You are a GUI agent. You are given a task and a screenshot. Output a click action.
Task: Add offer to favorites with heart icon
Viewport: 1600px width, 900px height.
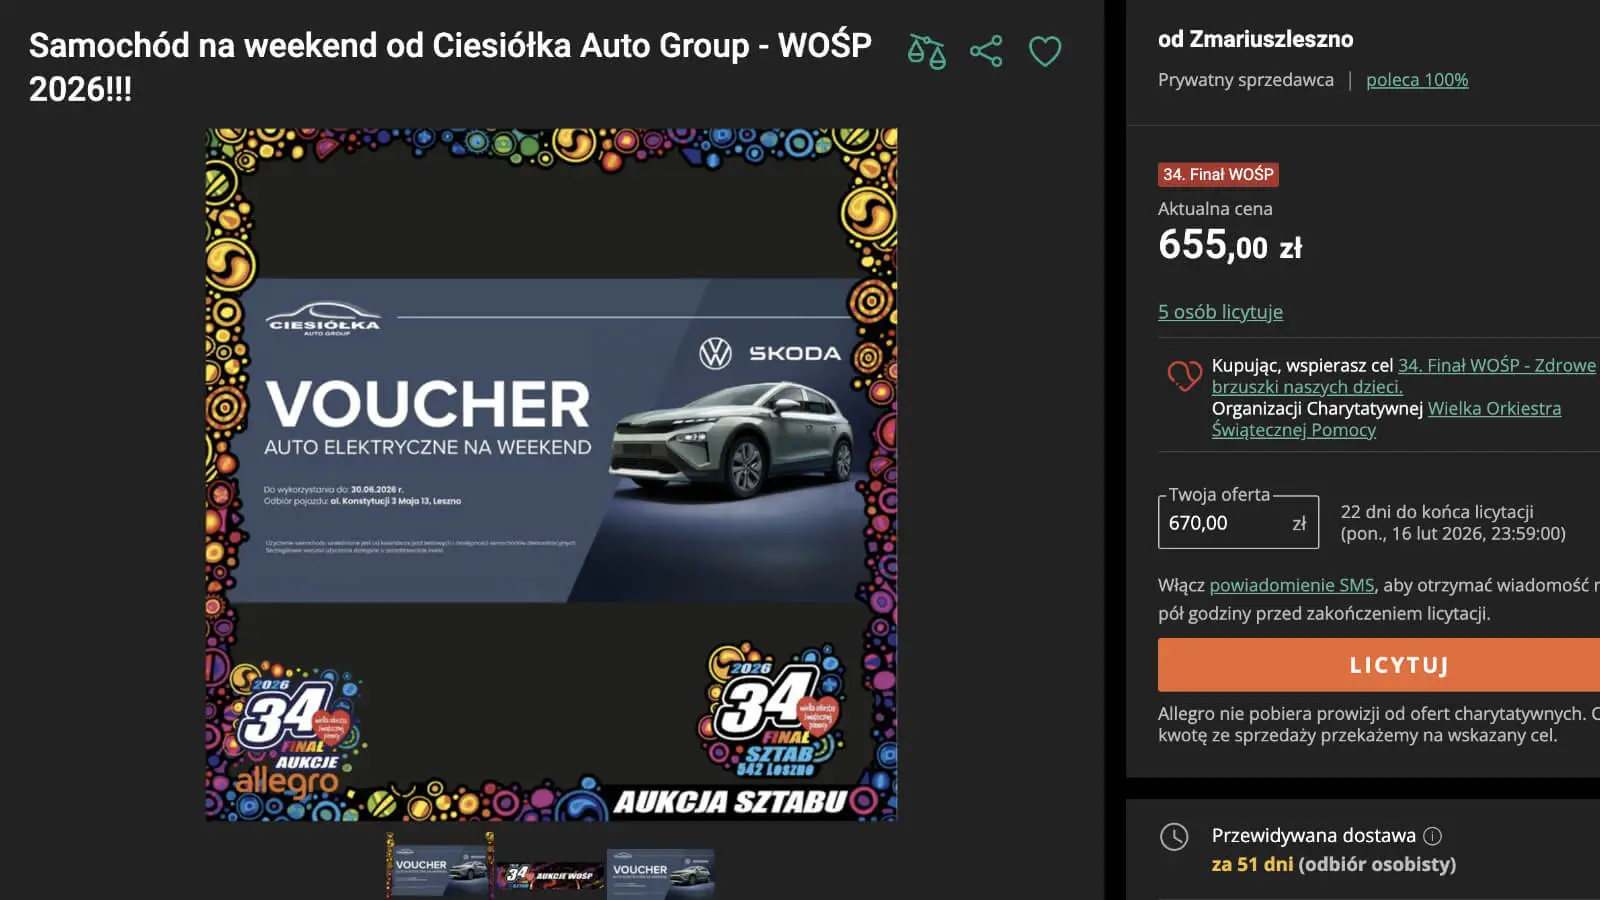click(x=1045, y=51)
